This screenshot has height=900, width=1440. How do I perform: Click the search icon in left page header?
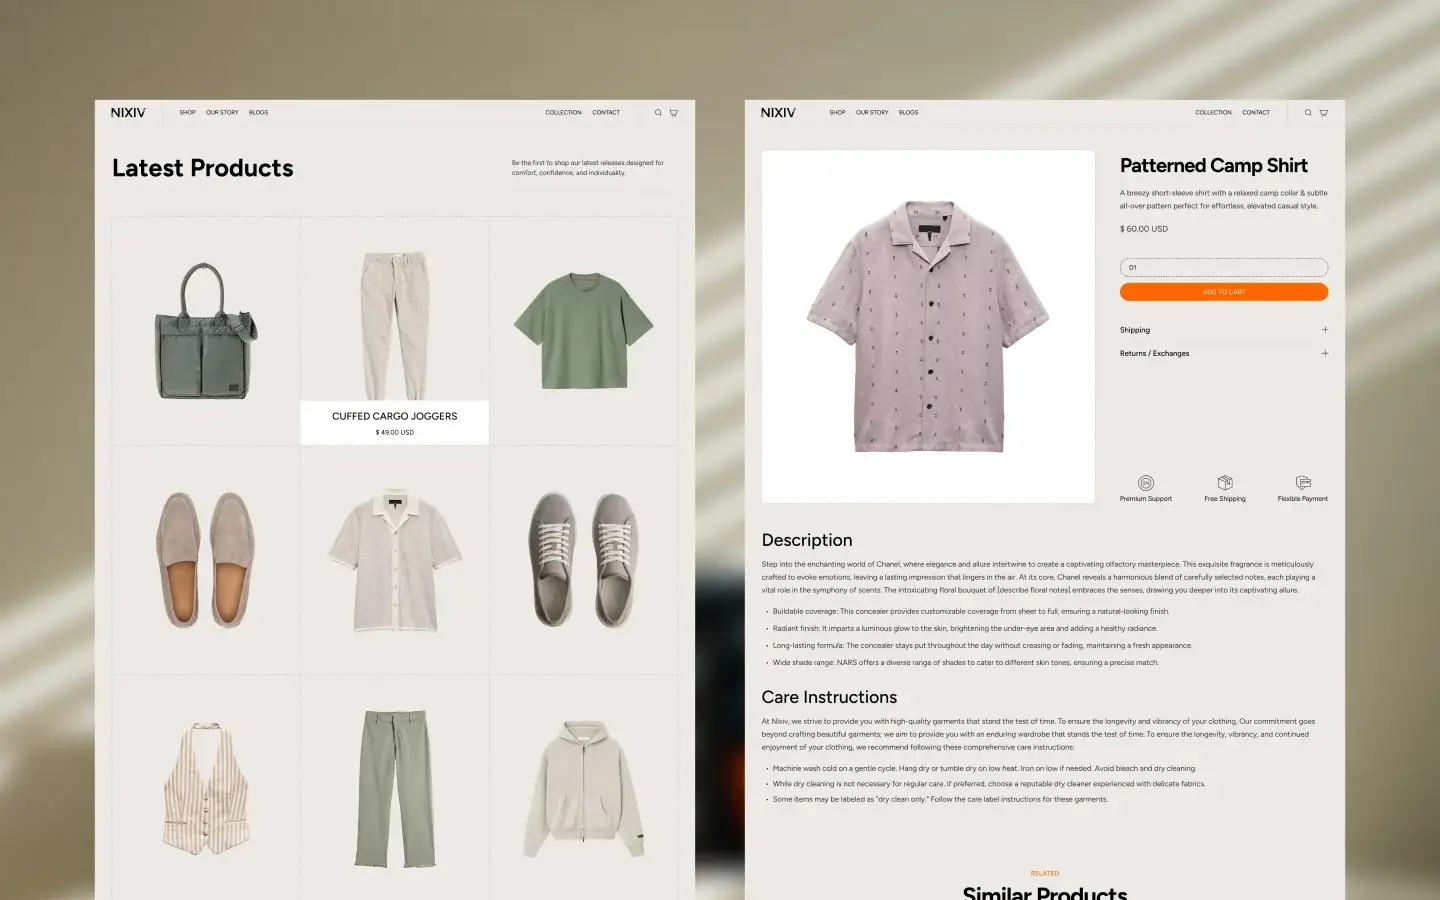point(658,113)
